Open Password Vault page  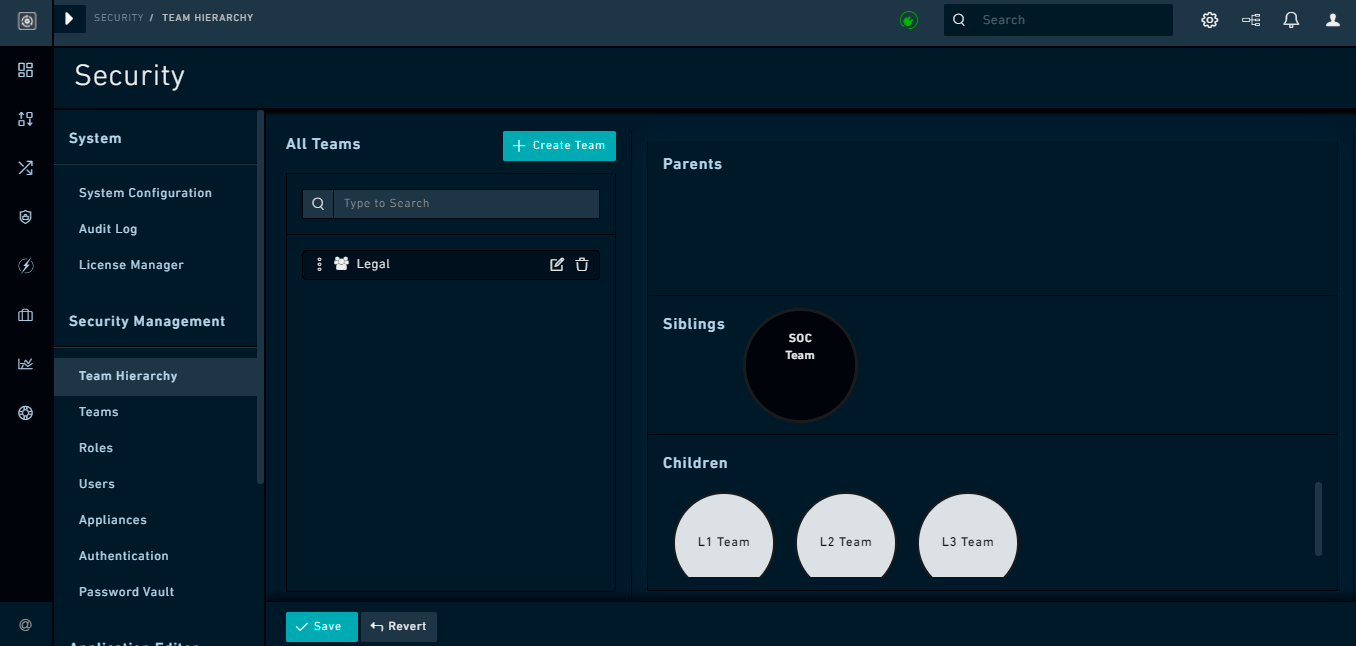coord(126,592)
